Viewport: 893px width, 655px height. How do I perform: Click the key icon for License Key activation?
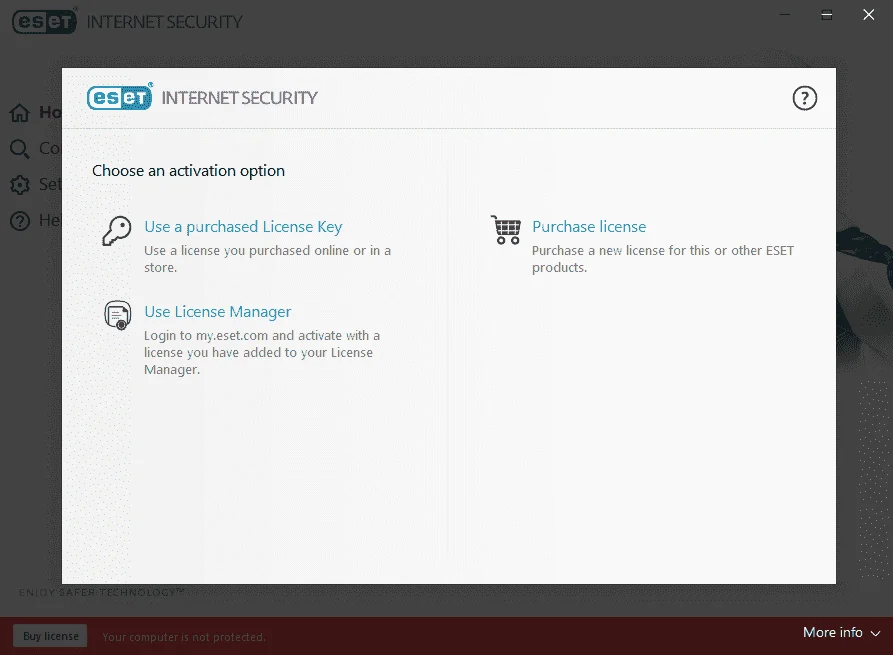[x=117, y=231]
